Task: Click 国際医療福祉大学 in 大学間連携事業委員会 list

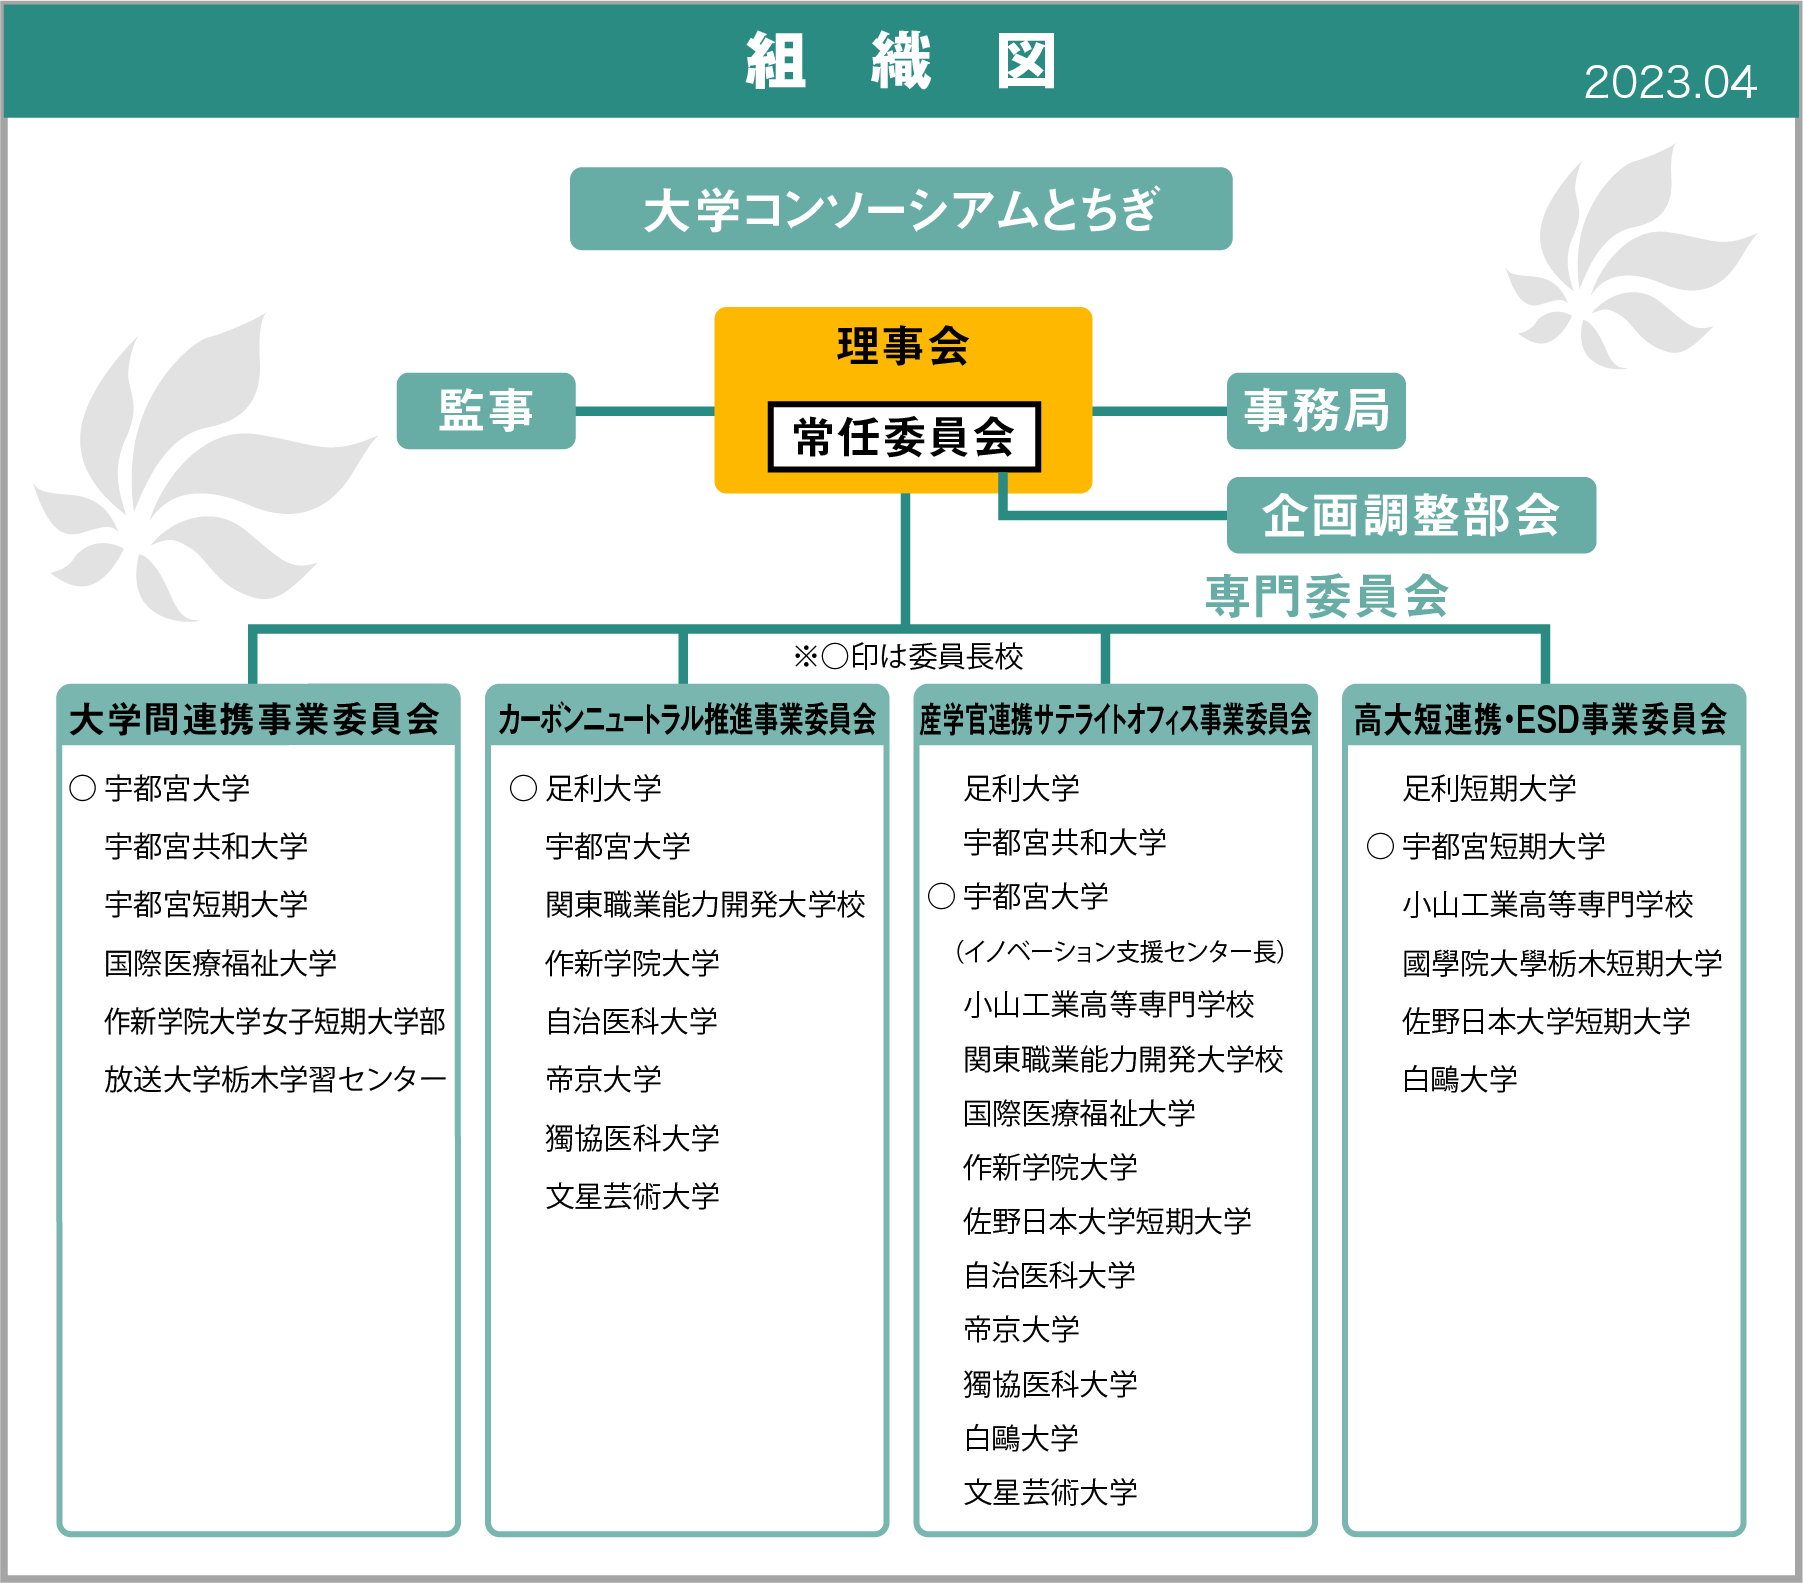Action: pyautogui.click(x=220, y=963)
